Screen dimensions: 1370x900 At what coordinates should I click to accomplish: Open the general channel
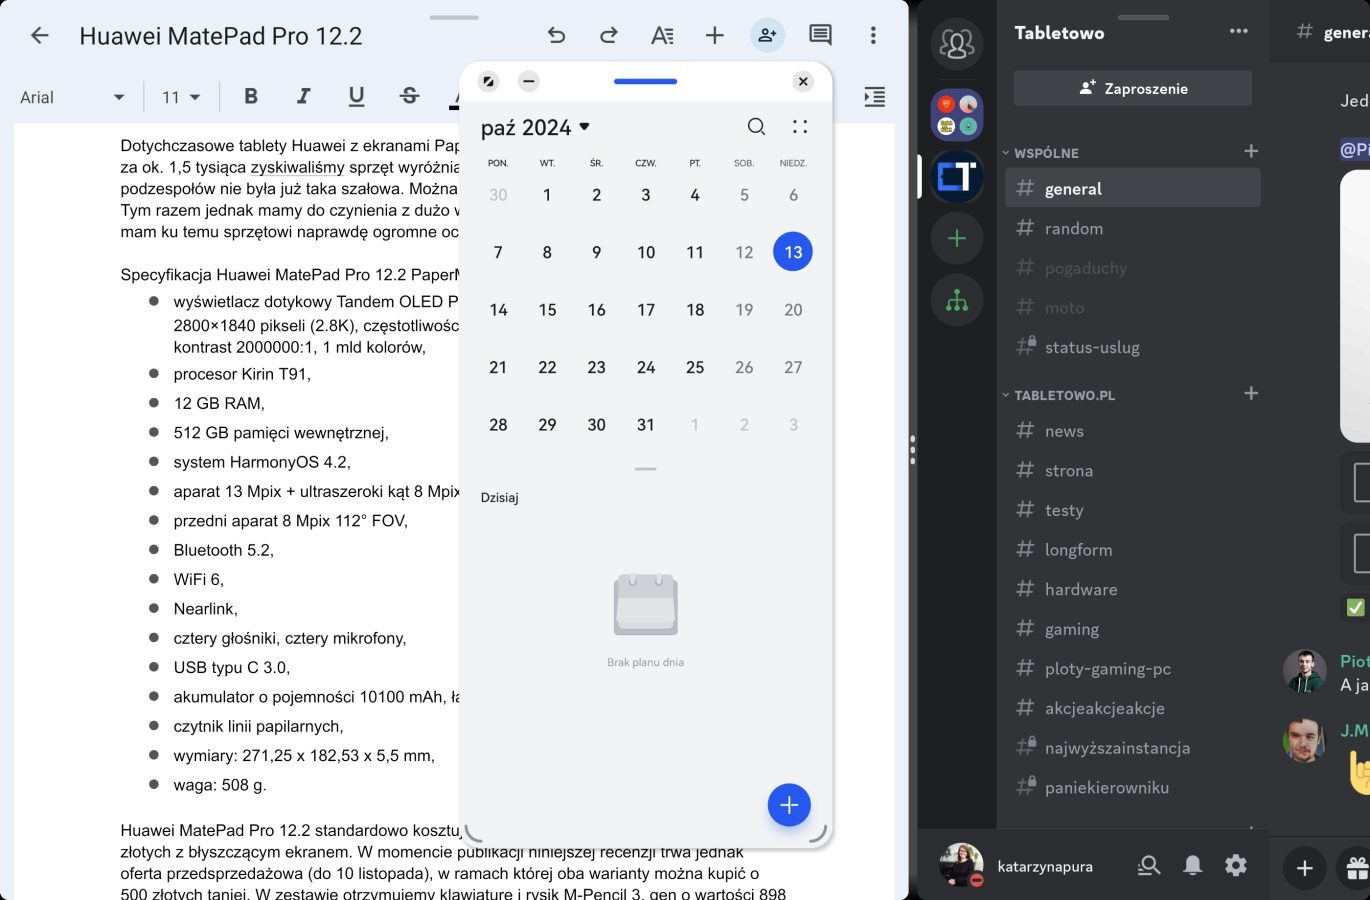(x=1133, y=188)
